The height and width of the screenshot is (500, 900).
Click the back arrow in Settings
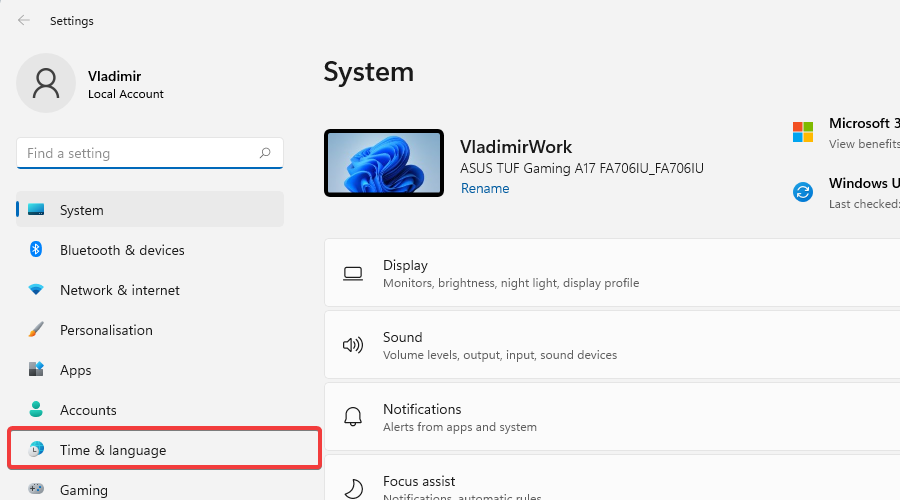[x=24, y=20]
